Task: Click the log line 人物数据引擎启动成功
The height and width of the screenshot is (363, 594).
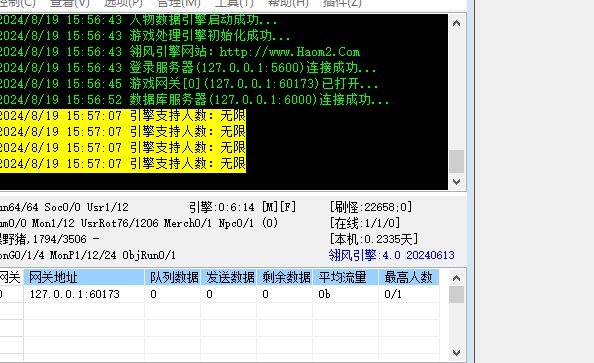Action: pyautogui.click(x=138, y=20)
